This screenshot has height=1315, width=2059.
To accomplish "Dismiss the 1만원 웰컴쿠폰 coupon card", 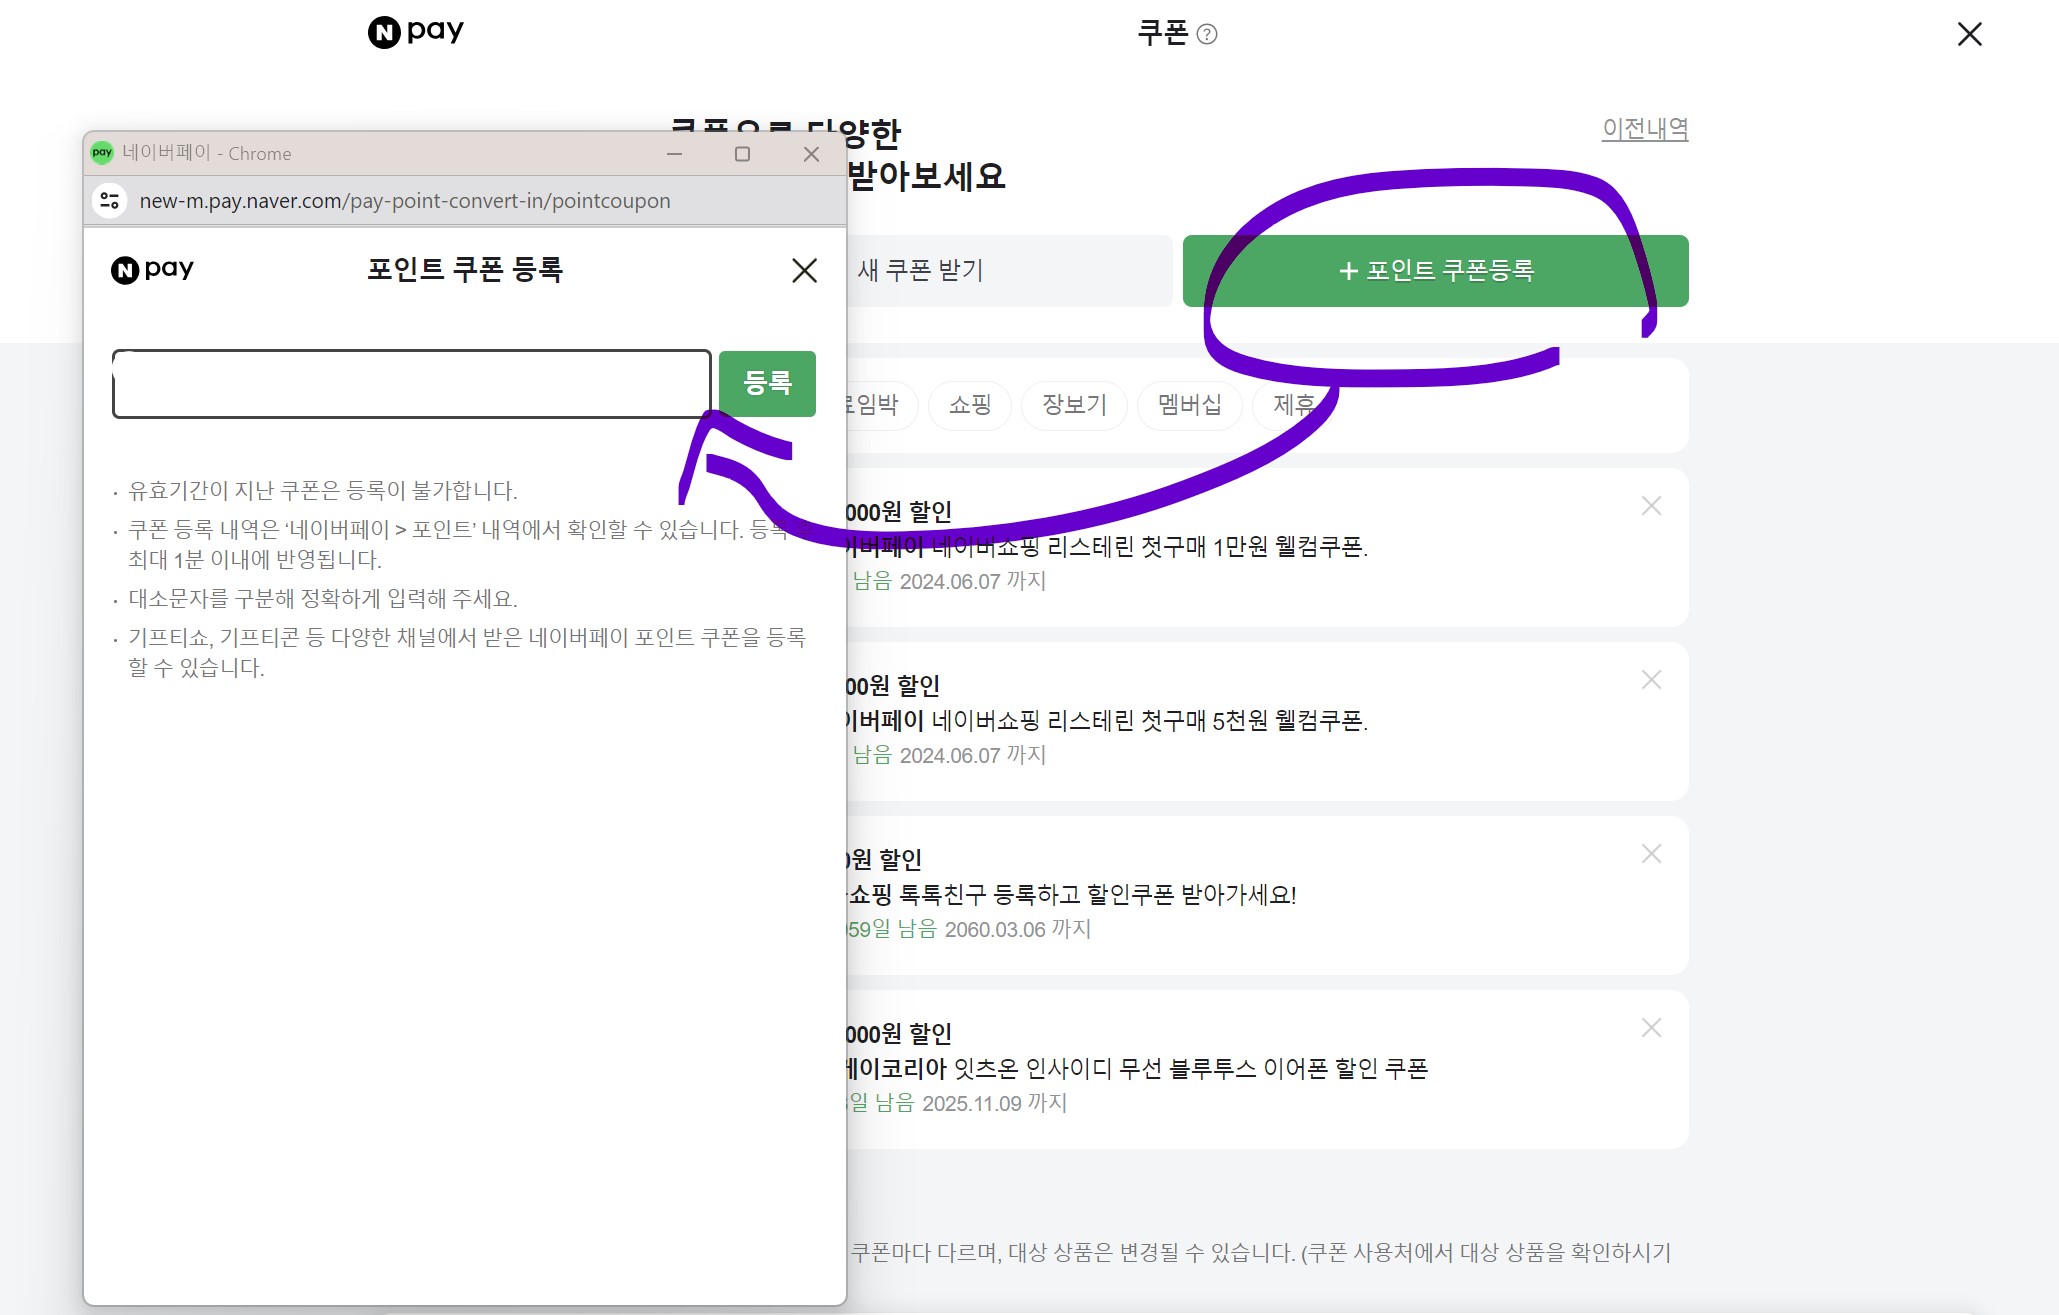I will 1651,507.
